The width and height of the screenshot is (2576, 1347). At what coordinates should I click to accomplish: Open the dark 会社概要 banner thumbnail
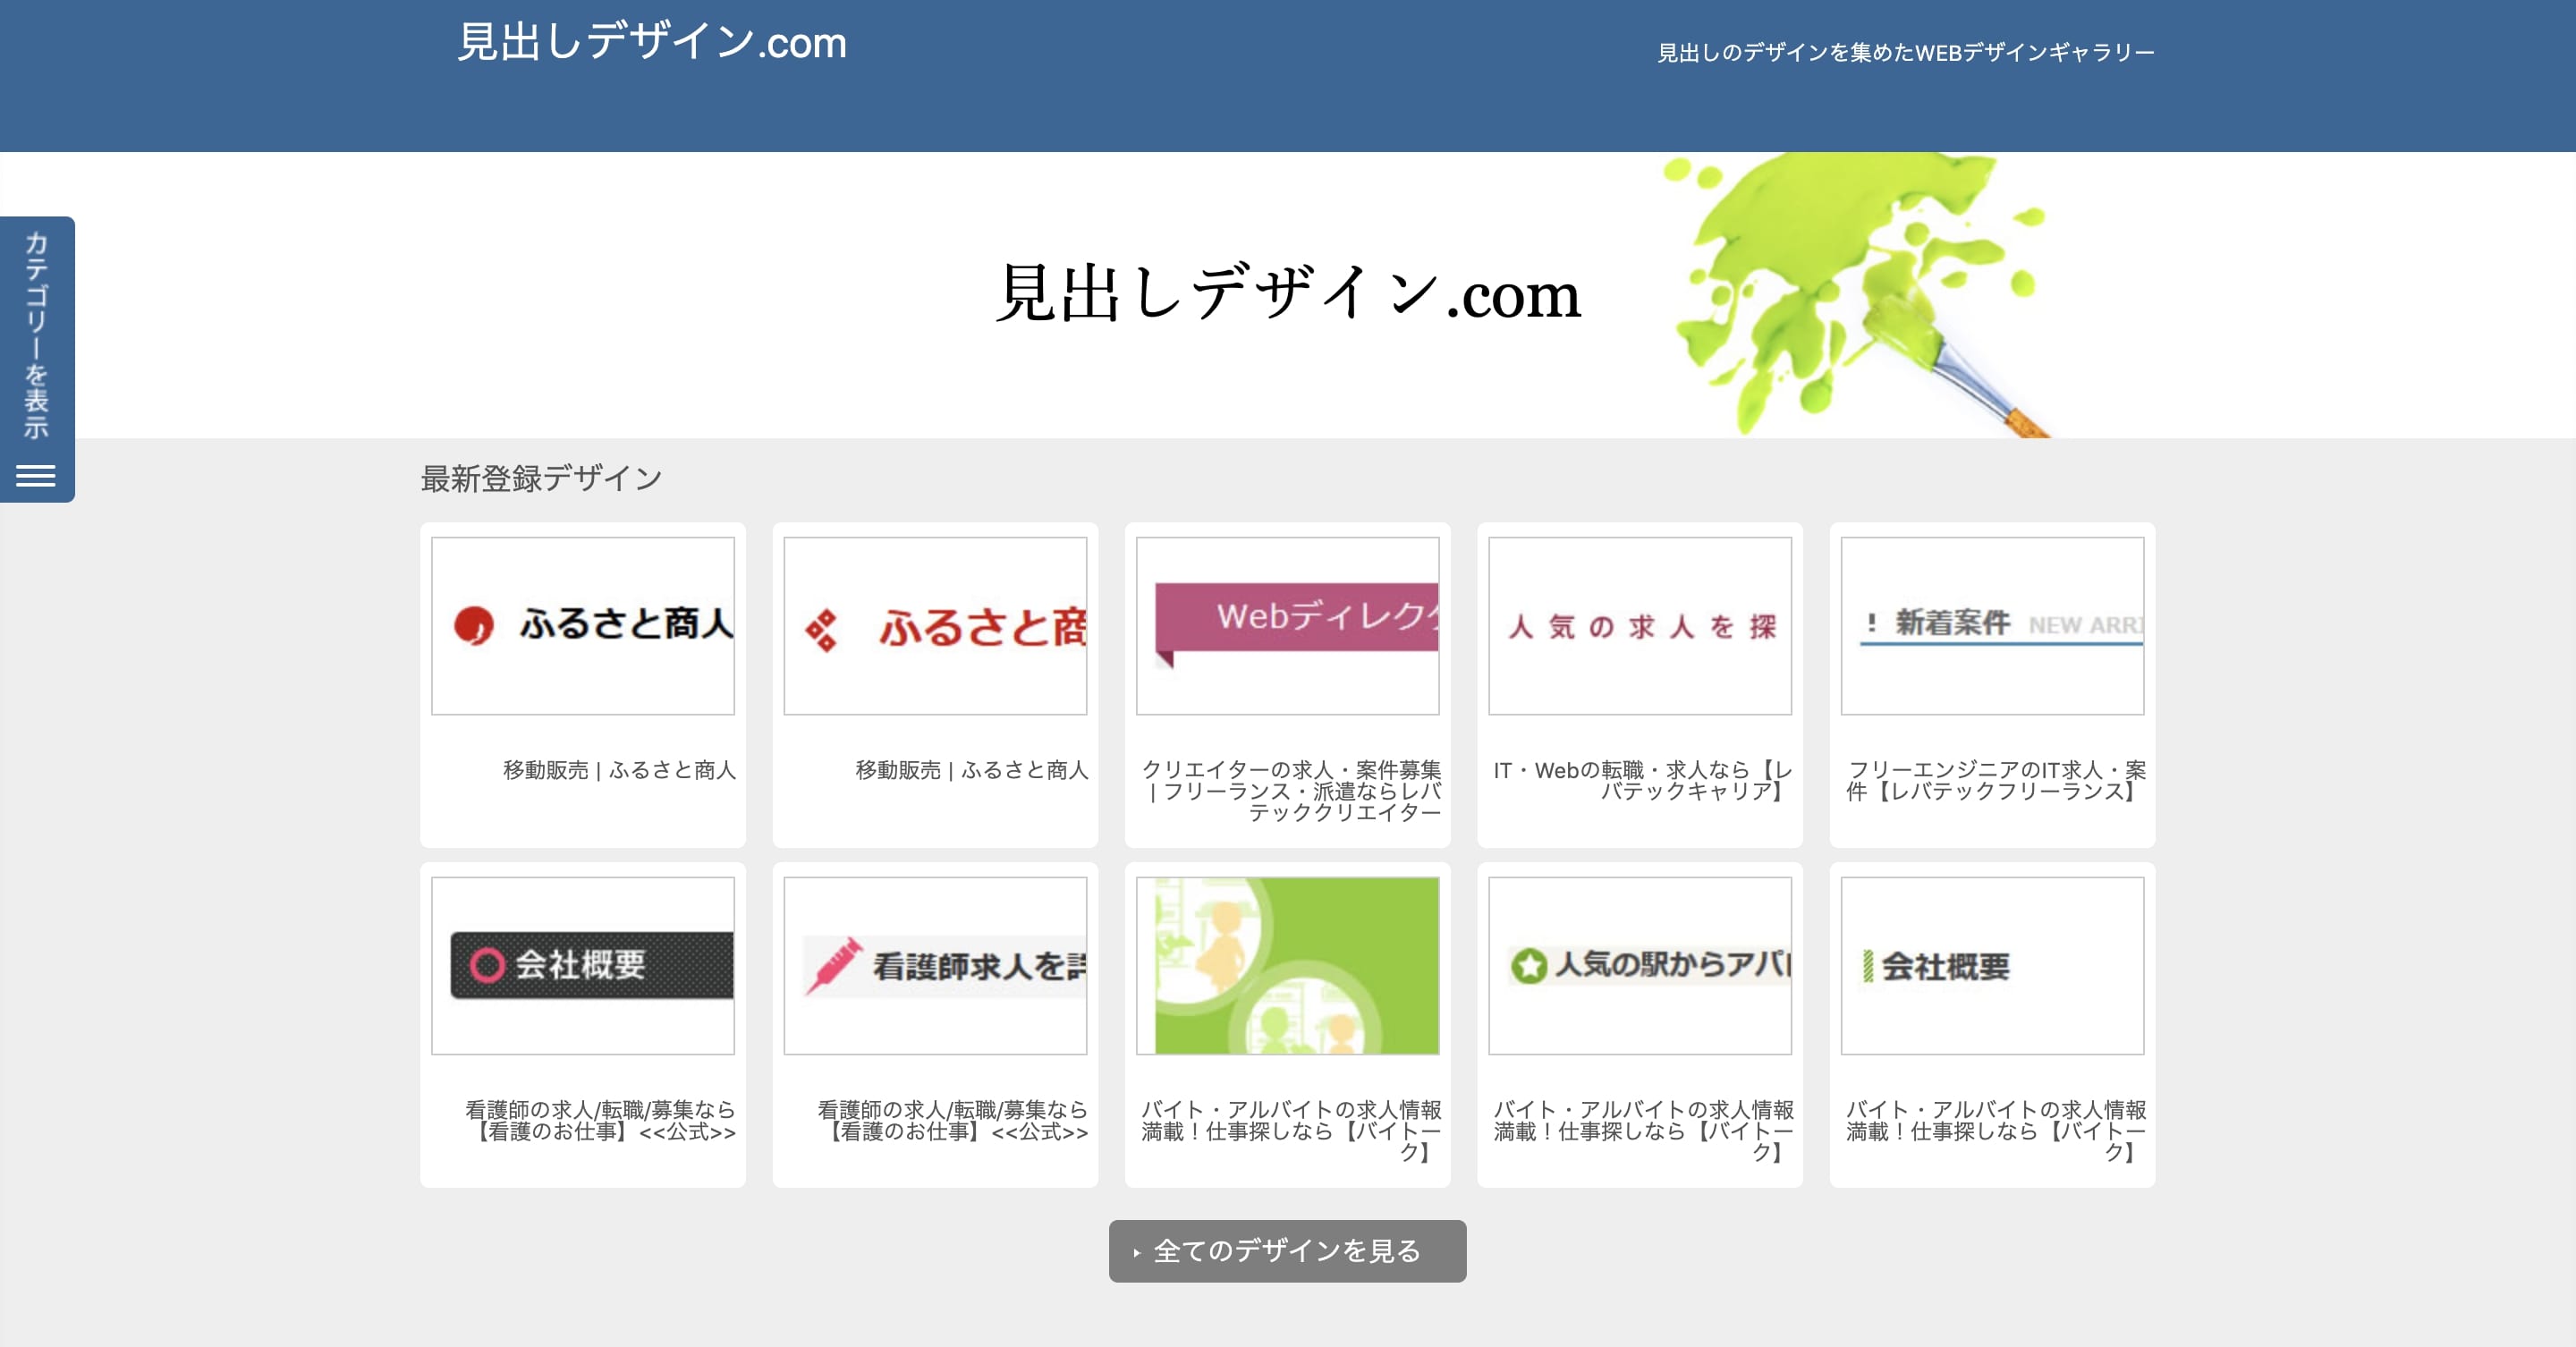coord(583,965)
